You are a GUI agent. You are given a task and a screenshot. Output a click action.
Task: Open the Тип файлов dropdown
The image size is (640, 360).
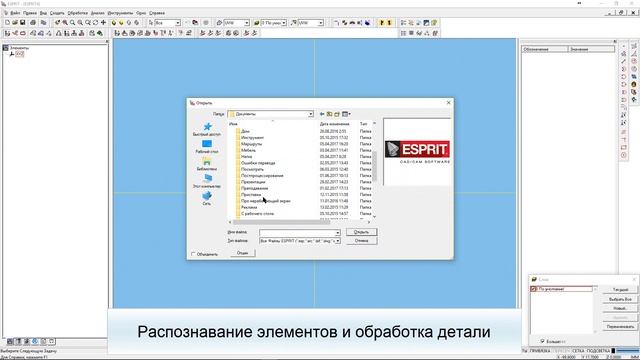338,241
